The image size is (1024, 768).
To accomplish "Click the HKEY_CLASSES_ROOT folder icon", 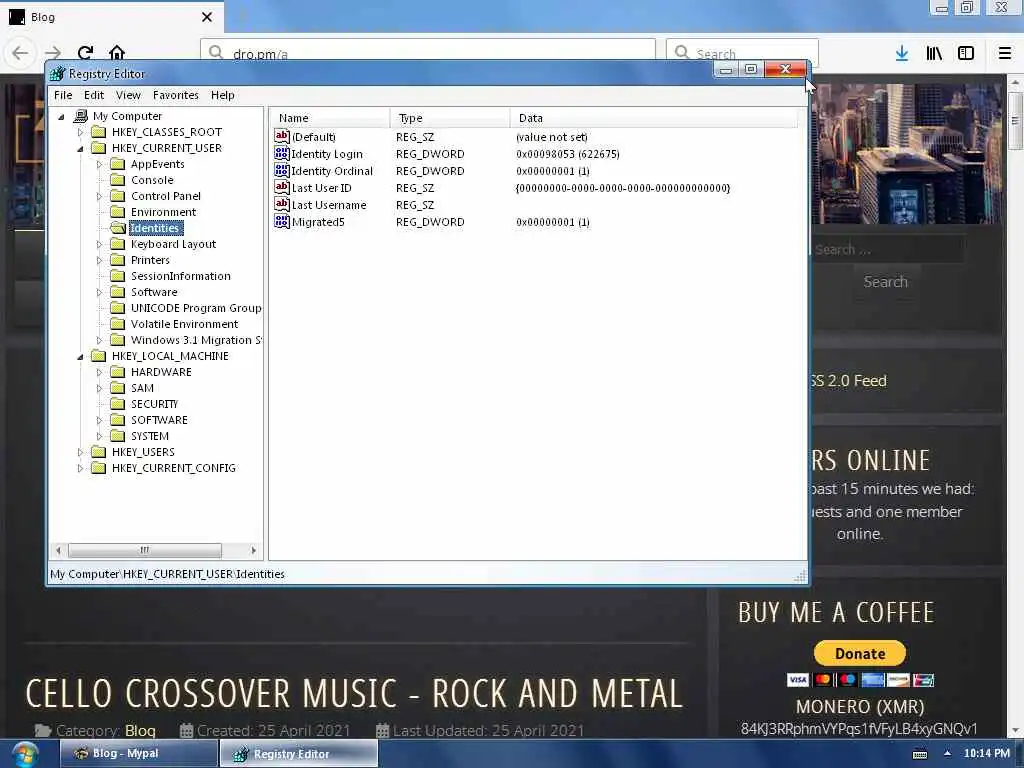I will tap(99, 132).
